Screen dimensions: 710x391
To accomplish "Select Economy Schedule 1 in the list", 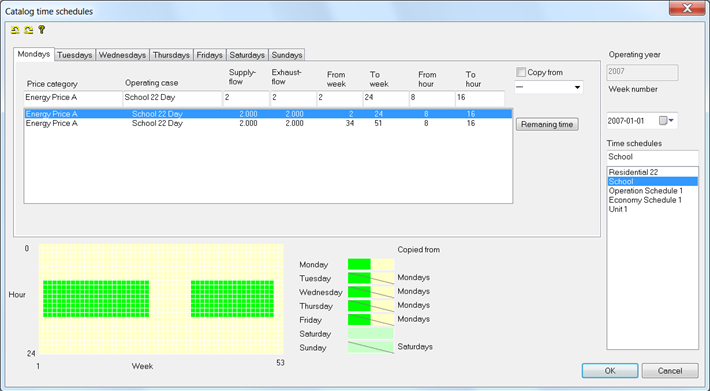I will click(652, 200).
